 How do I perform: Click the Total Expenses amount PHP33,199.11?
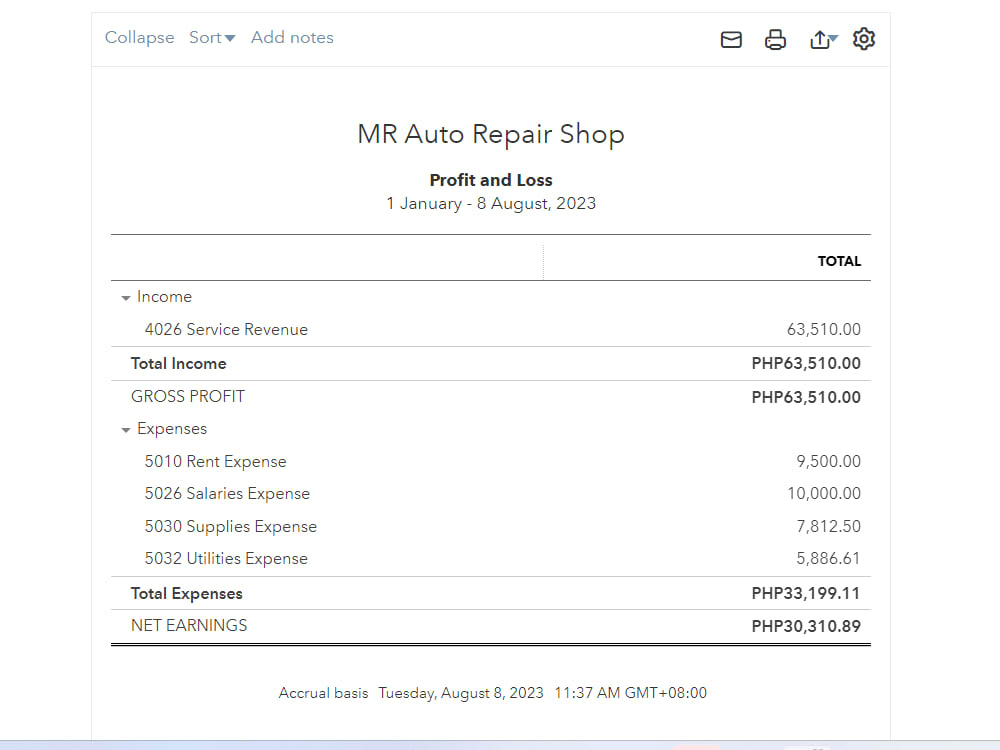tap(806, 593)
